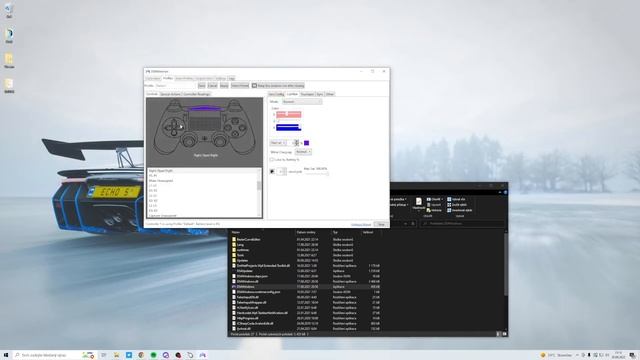Toggle Keep this window size after closing
Viewport: 640px width, 360px height.
278,86
